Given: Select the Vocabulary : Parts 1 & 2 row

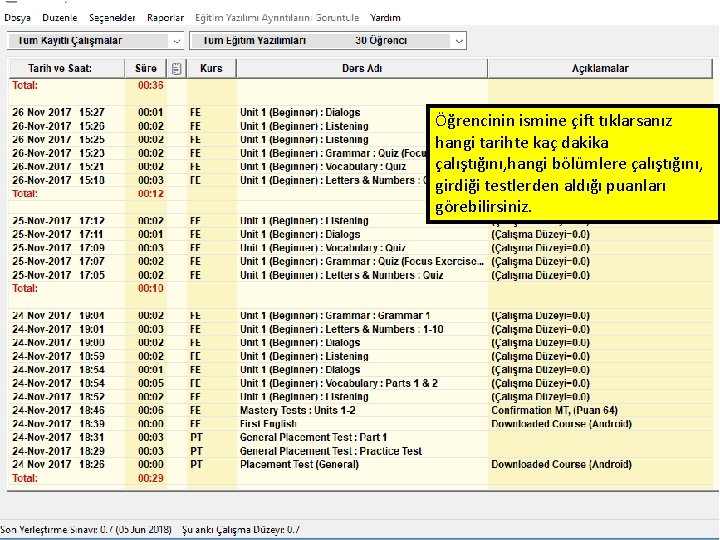Looking at the screenshot, I should click(x=361, y=383).
